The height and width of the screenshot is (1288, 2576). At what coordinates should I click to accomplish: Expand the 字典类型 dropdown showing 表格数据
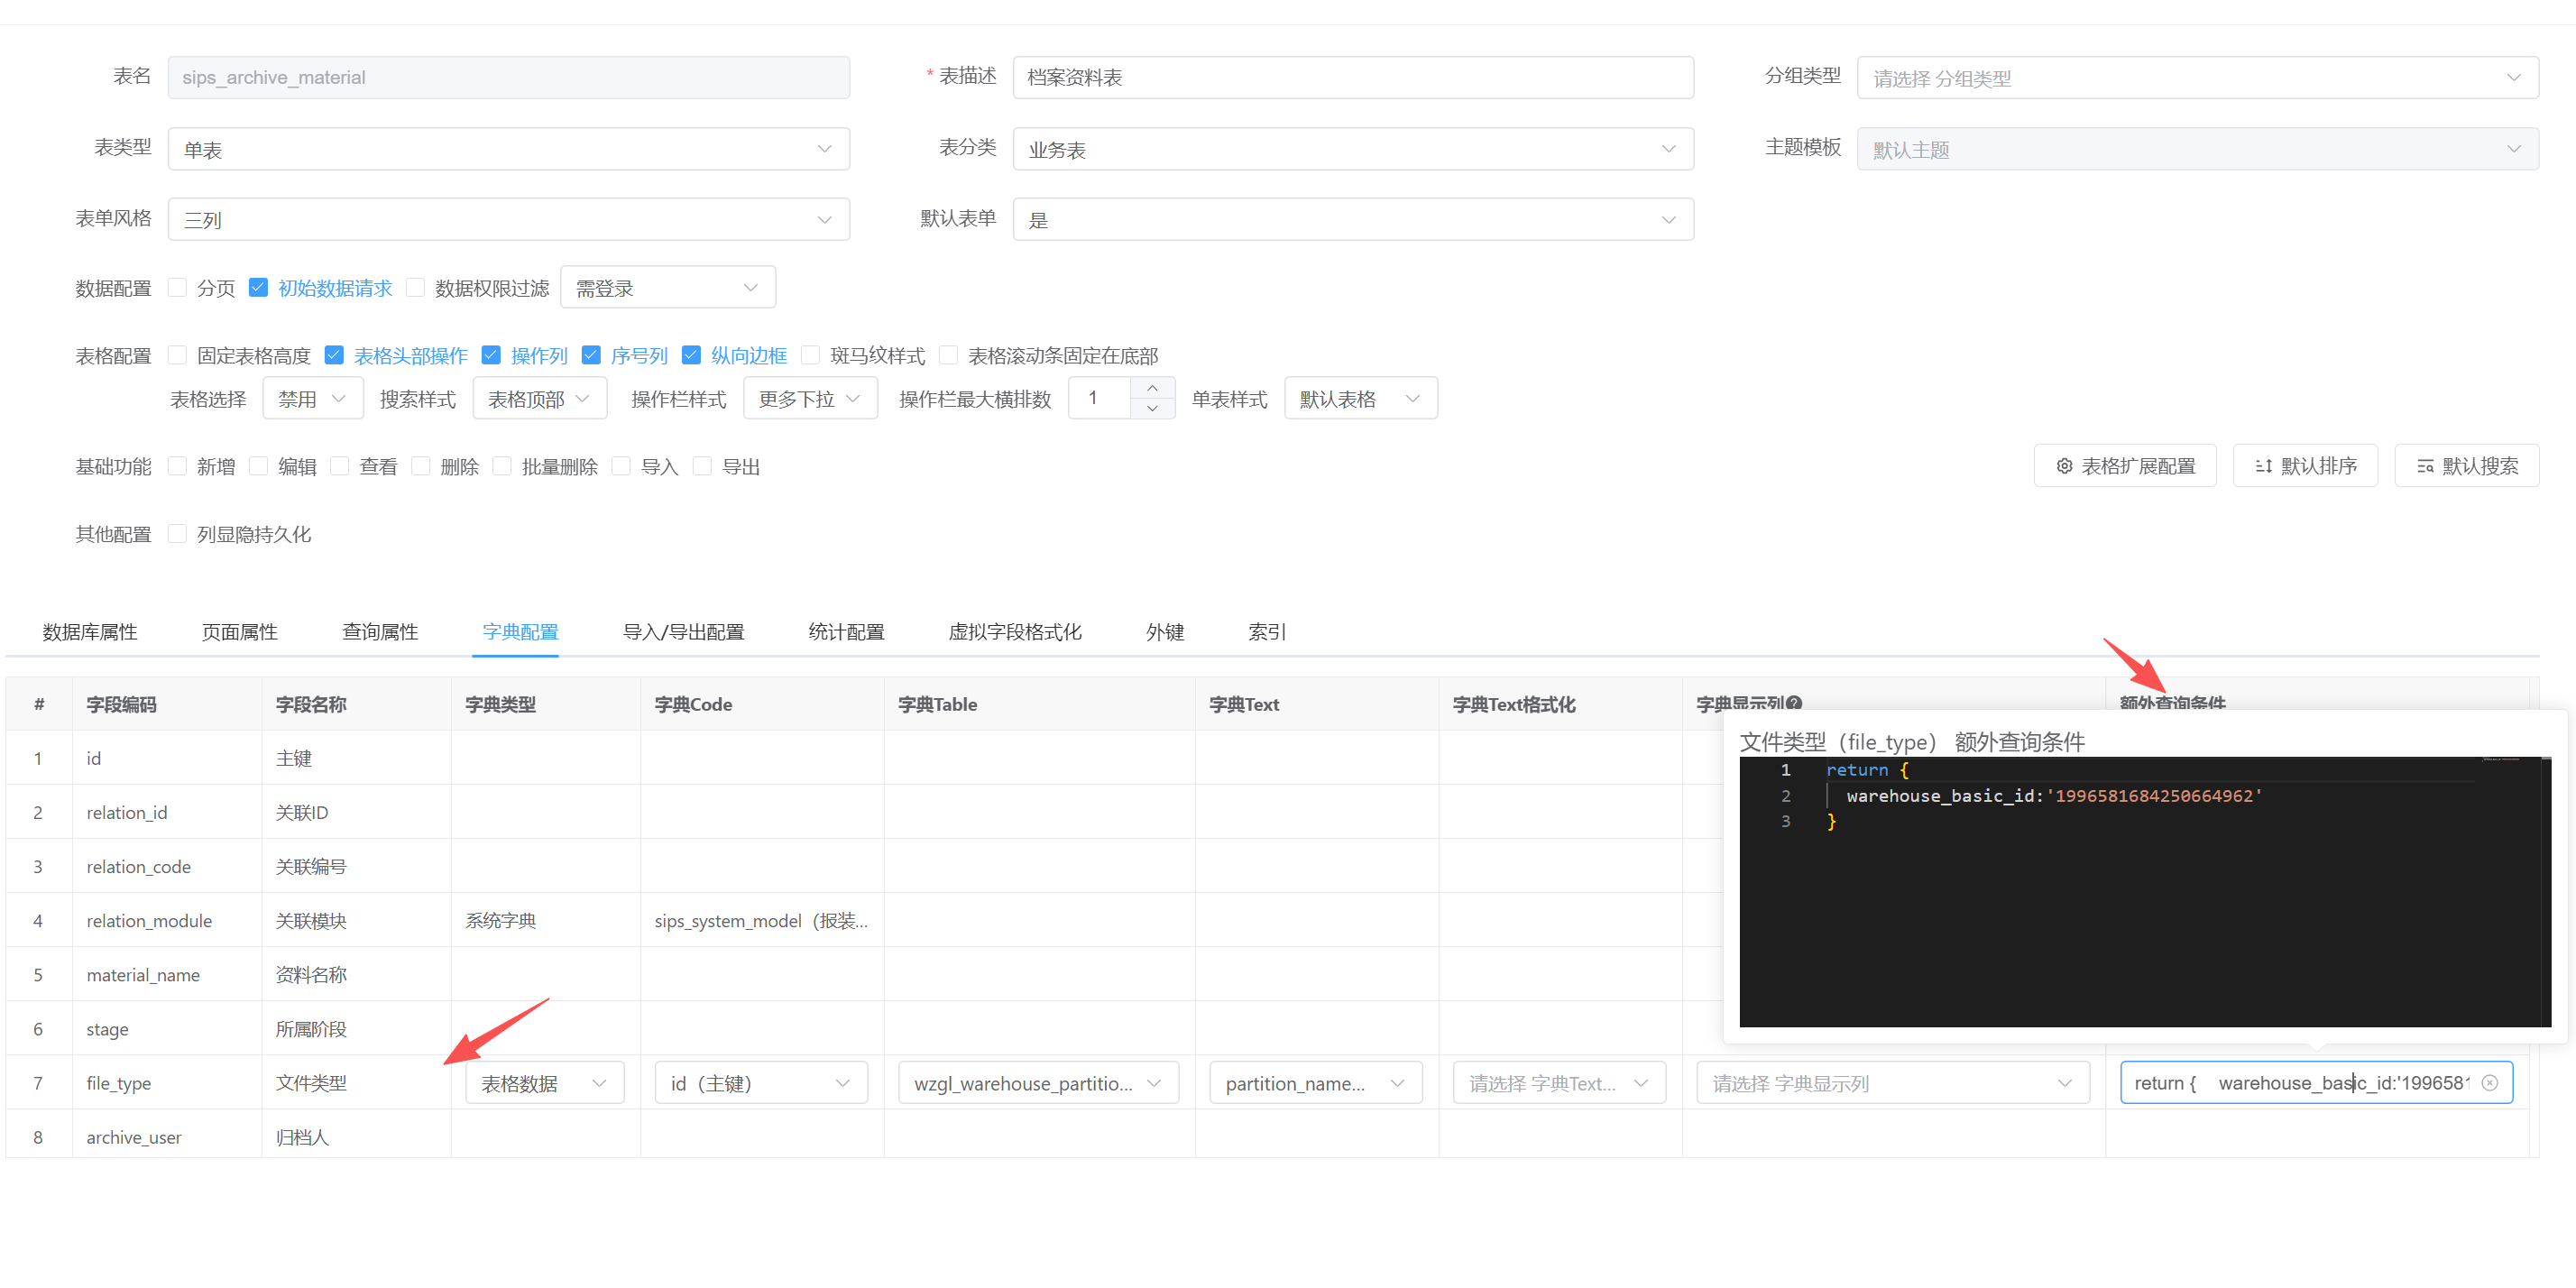pos(544,1083)
